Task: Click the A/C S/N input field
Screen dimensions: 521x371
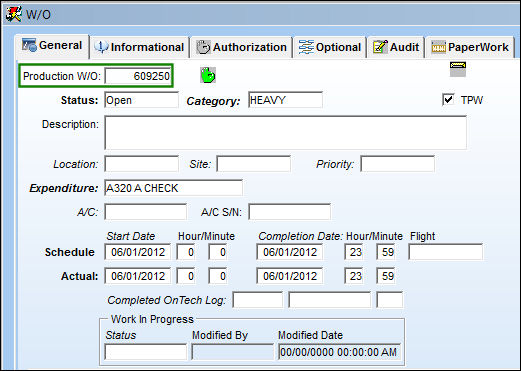Action: [x=290, y=212]
